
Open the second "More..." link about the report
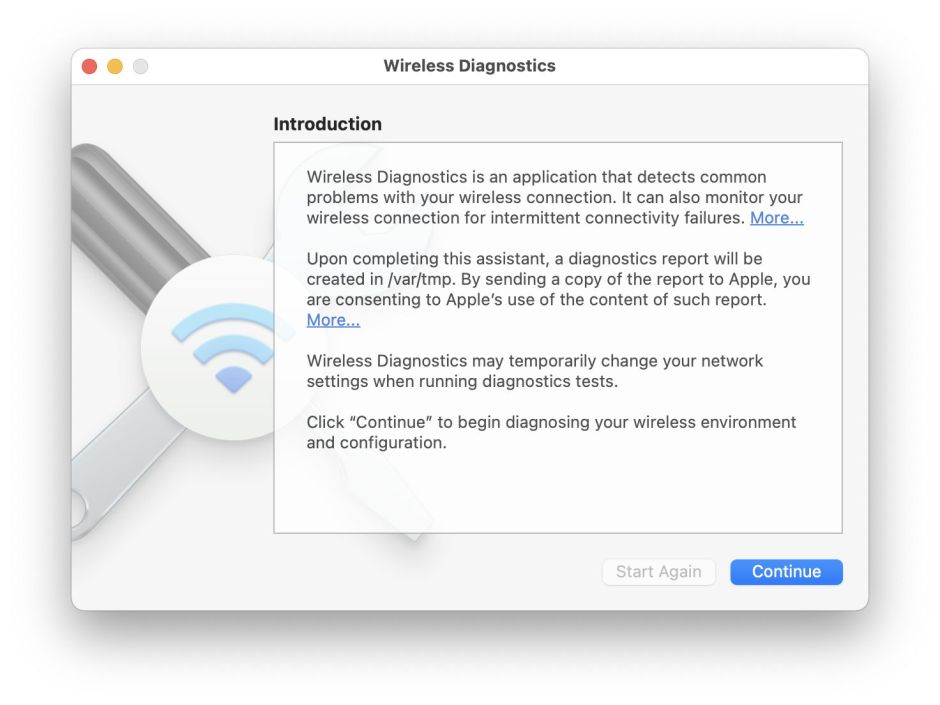(333, 320)
